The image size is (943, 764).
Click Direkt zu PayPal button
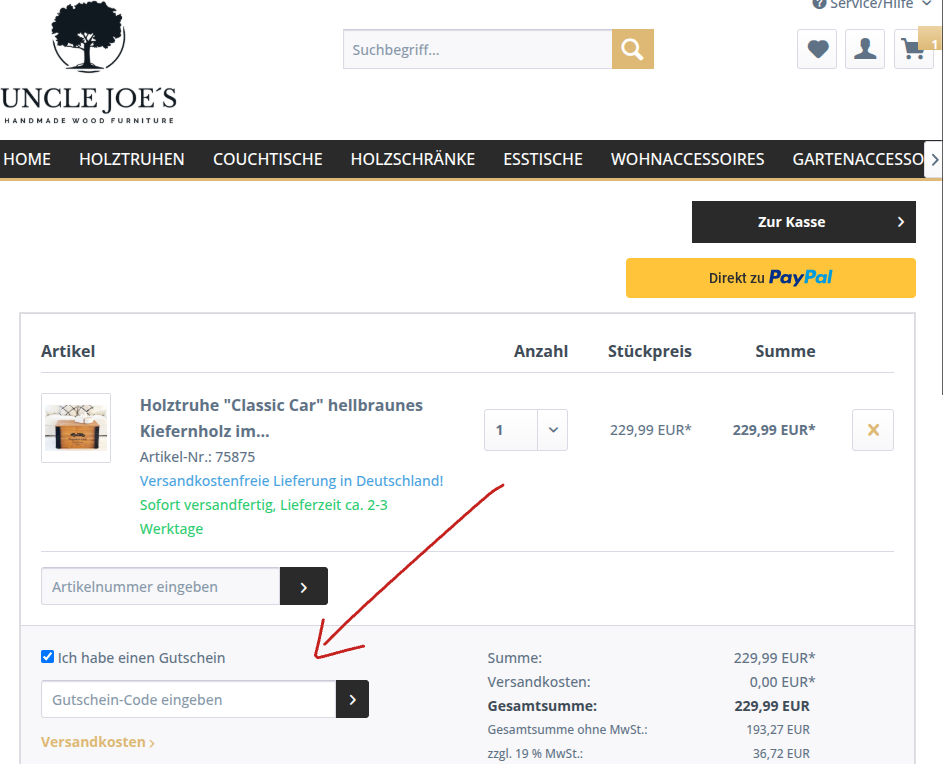770,278
